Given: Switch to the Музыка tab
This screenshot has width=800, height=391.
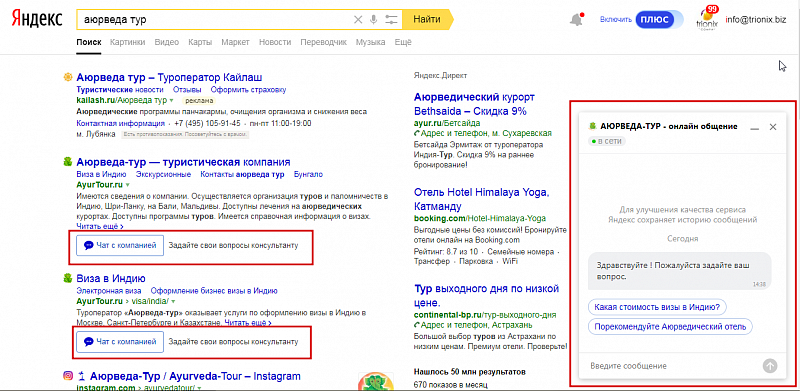Looking at the screenshot, I should pos(370,42).
